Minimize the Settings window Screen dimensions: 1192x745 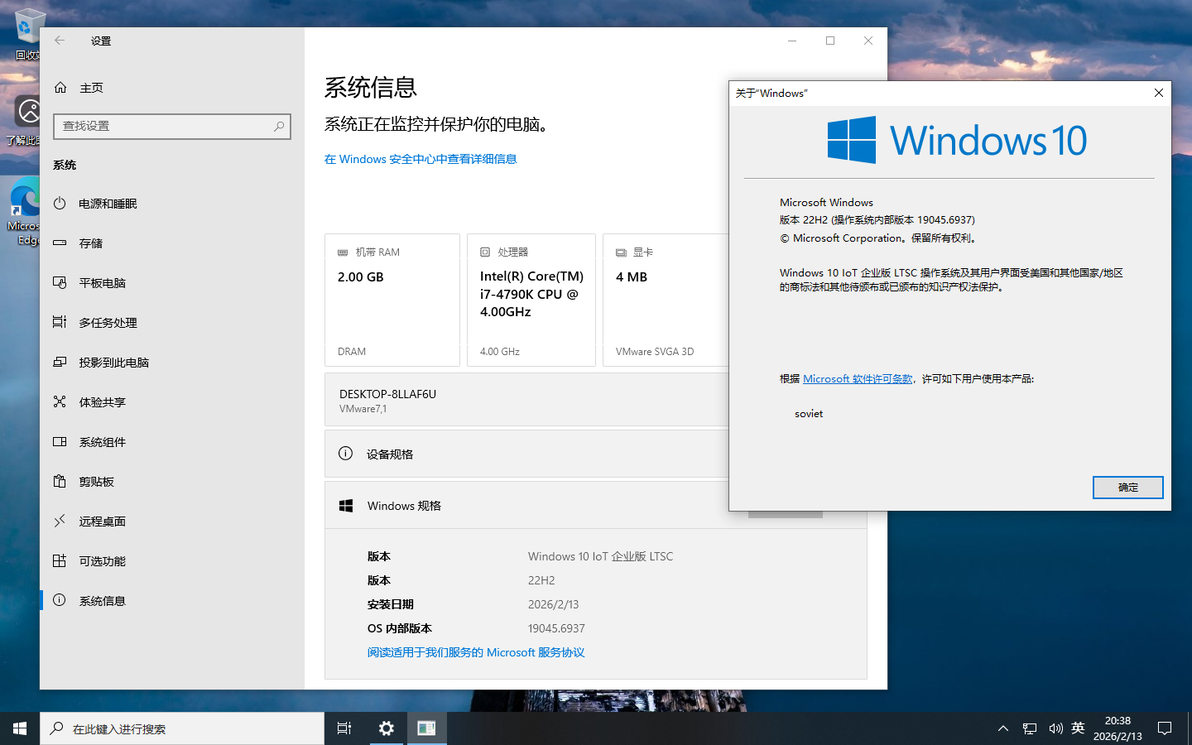(792, 41)
